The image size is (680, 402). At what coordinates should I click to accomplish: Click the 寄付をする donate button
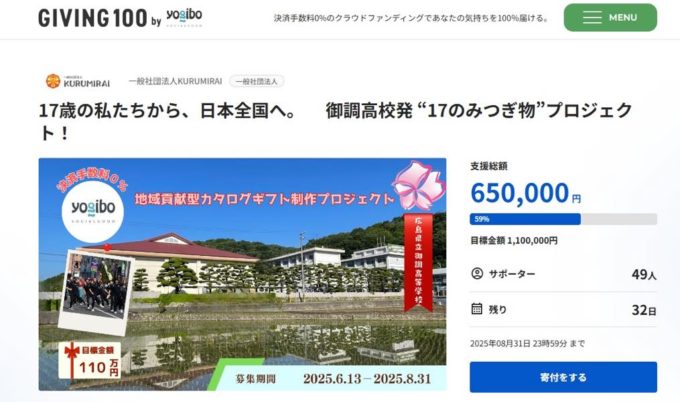click(x=563, y=377)
